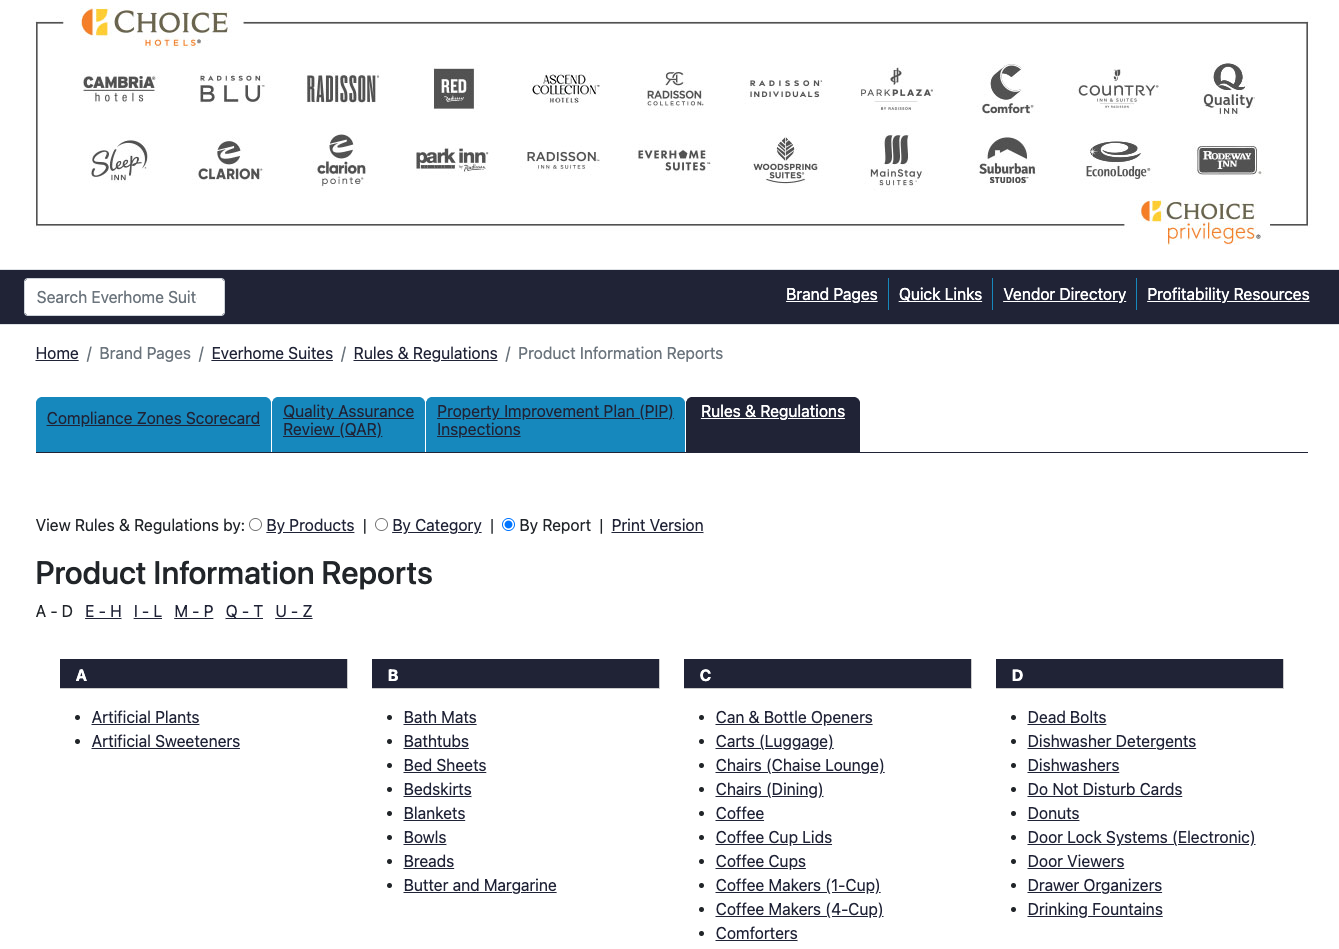
Task: Open the Dead Bolts report
Action: pyautogui.click(x=1067, y=717)
